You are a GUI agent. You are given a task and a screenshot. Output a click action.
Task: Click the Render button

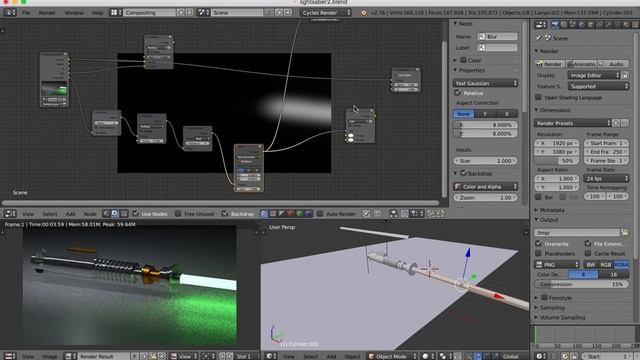click(x=549, y=64)
